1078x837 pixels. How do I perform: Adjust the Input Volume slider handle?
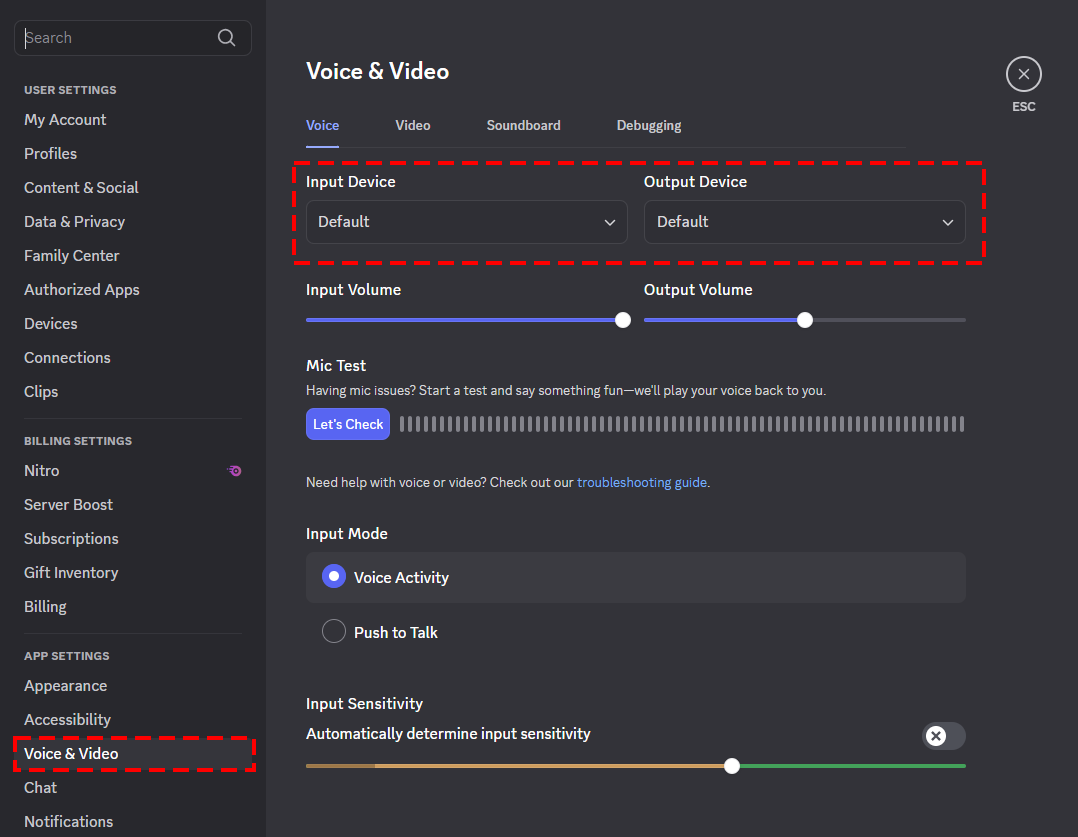point(623,320)
